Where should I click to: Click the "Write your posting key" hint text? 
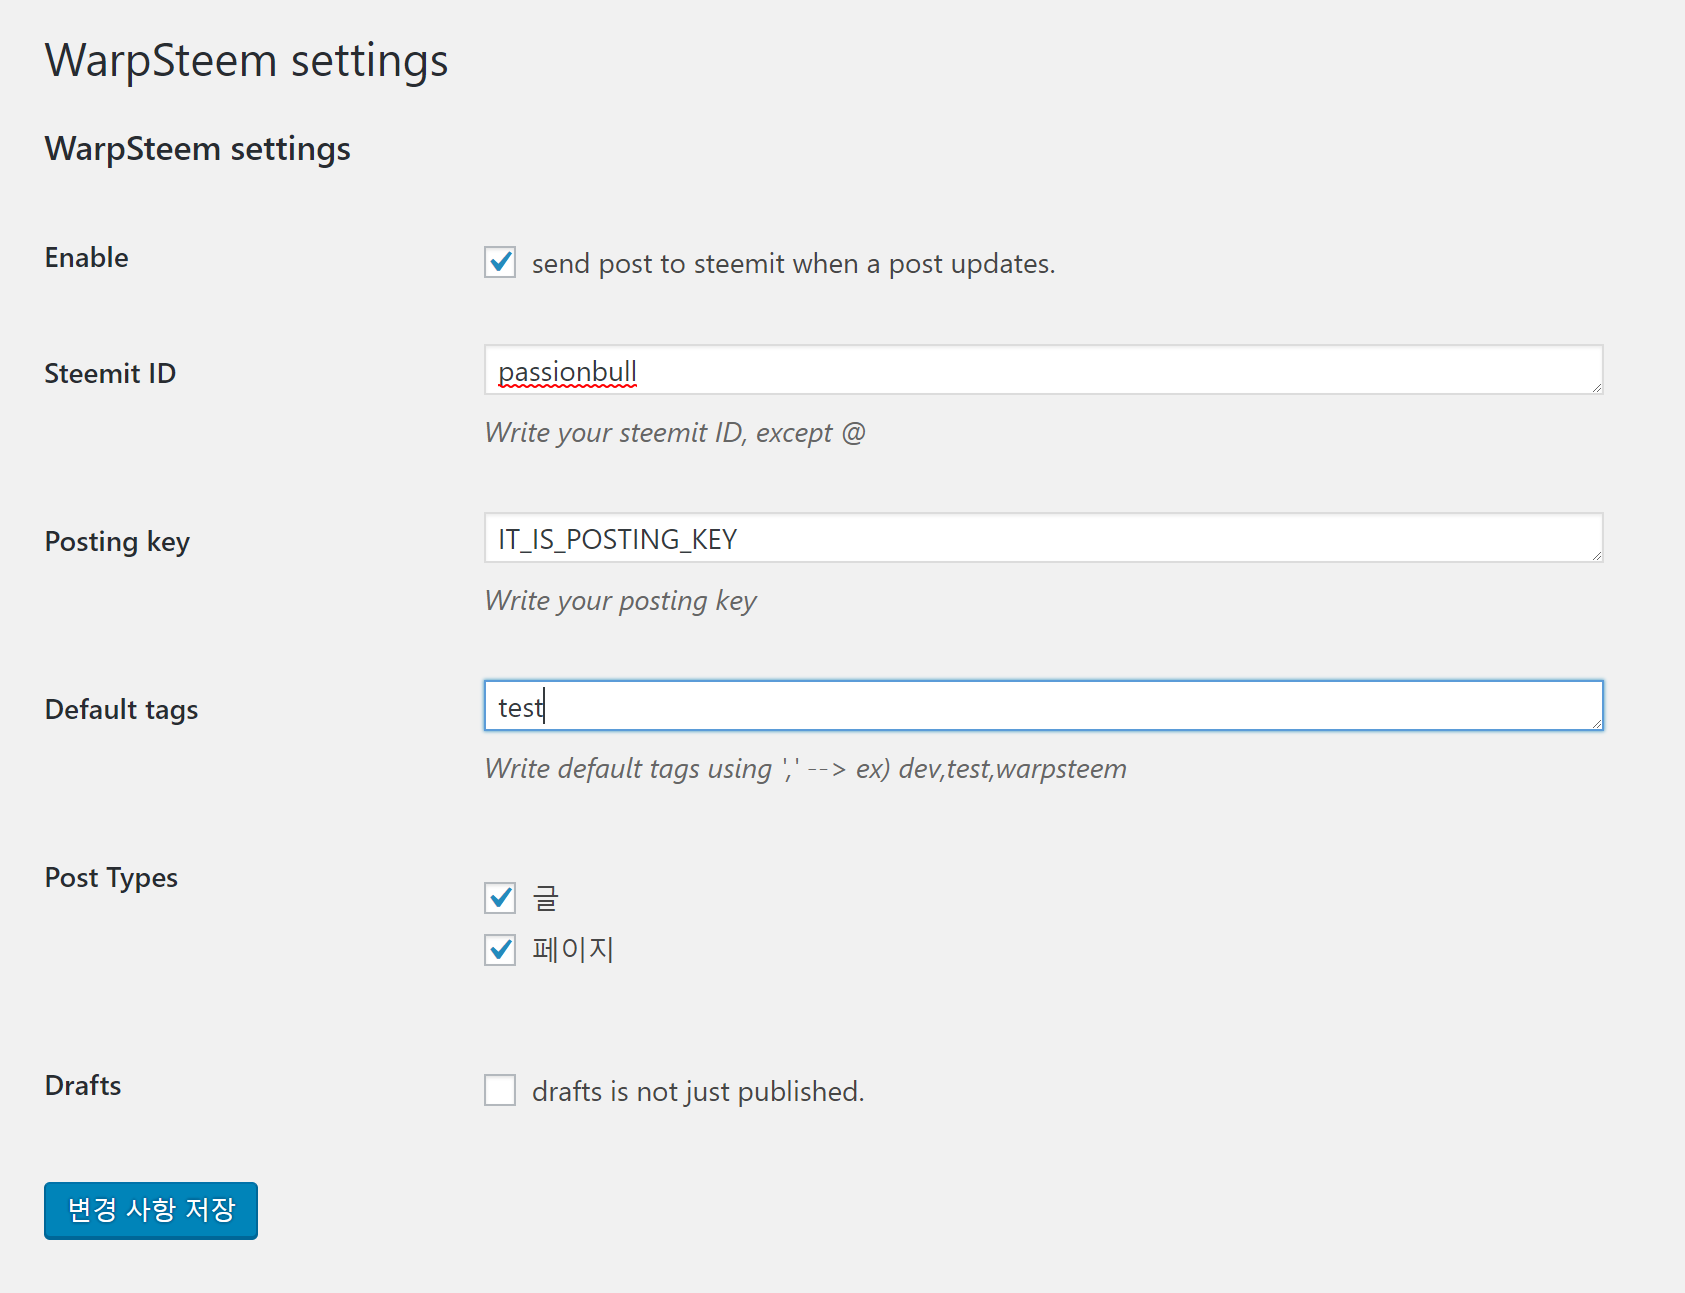[x=620, y=601]
